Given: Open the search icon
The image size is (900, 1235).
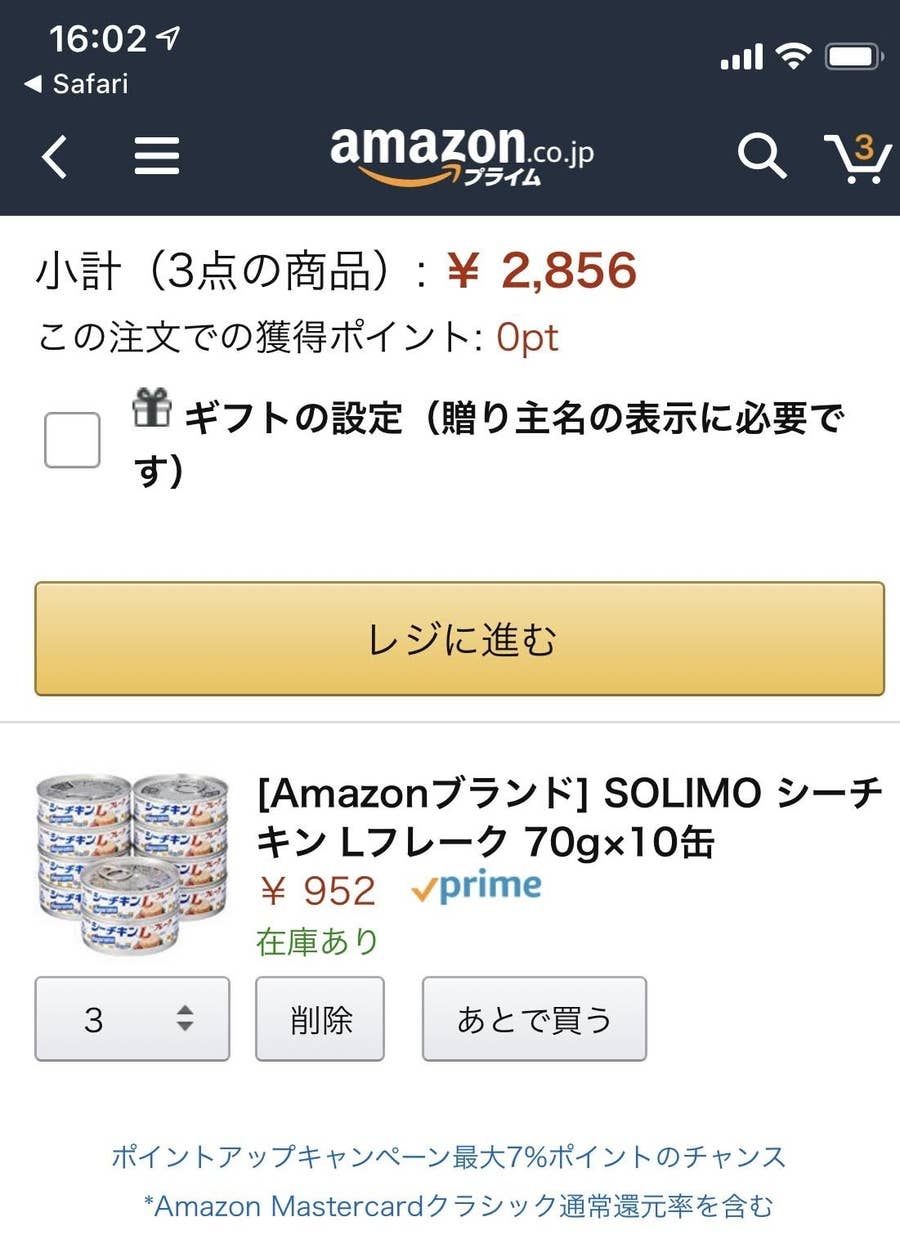Looking at the screenshot, I should [x=762, y=157].
